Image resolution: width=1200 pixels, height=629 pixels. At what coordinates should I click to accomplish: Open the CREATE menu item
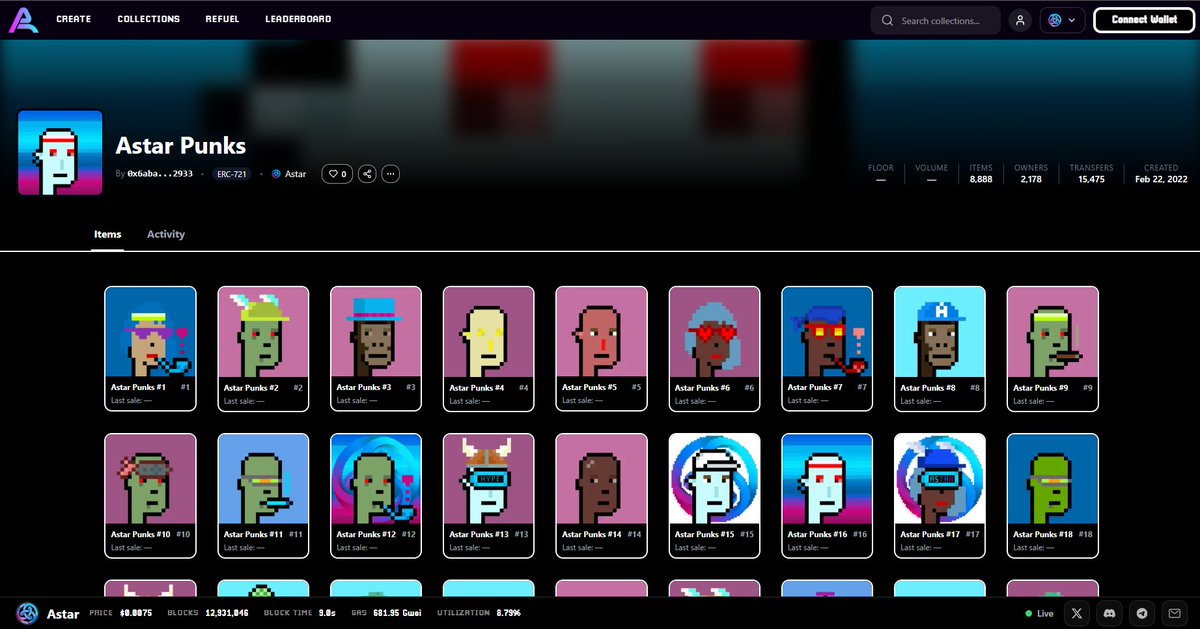[x=73, y=19]
